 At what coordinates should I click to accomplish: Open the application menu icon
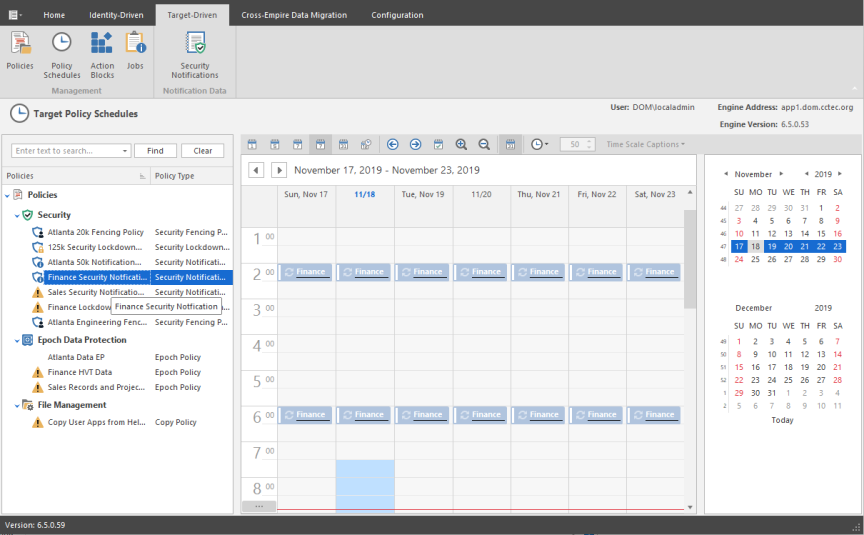pyautogui.click(x=14, y=15)
